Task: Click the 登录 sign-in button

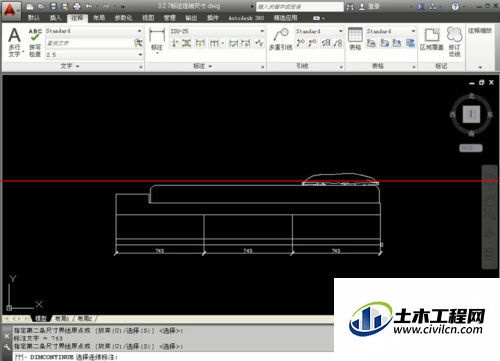Action: point(370,6)
